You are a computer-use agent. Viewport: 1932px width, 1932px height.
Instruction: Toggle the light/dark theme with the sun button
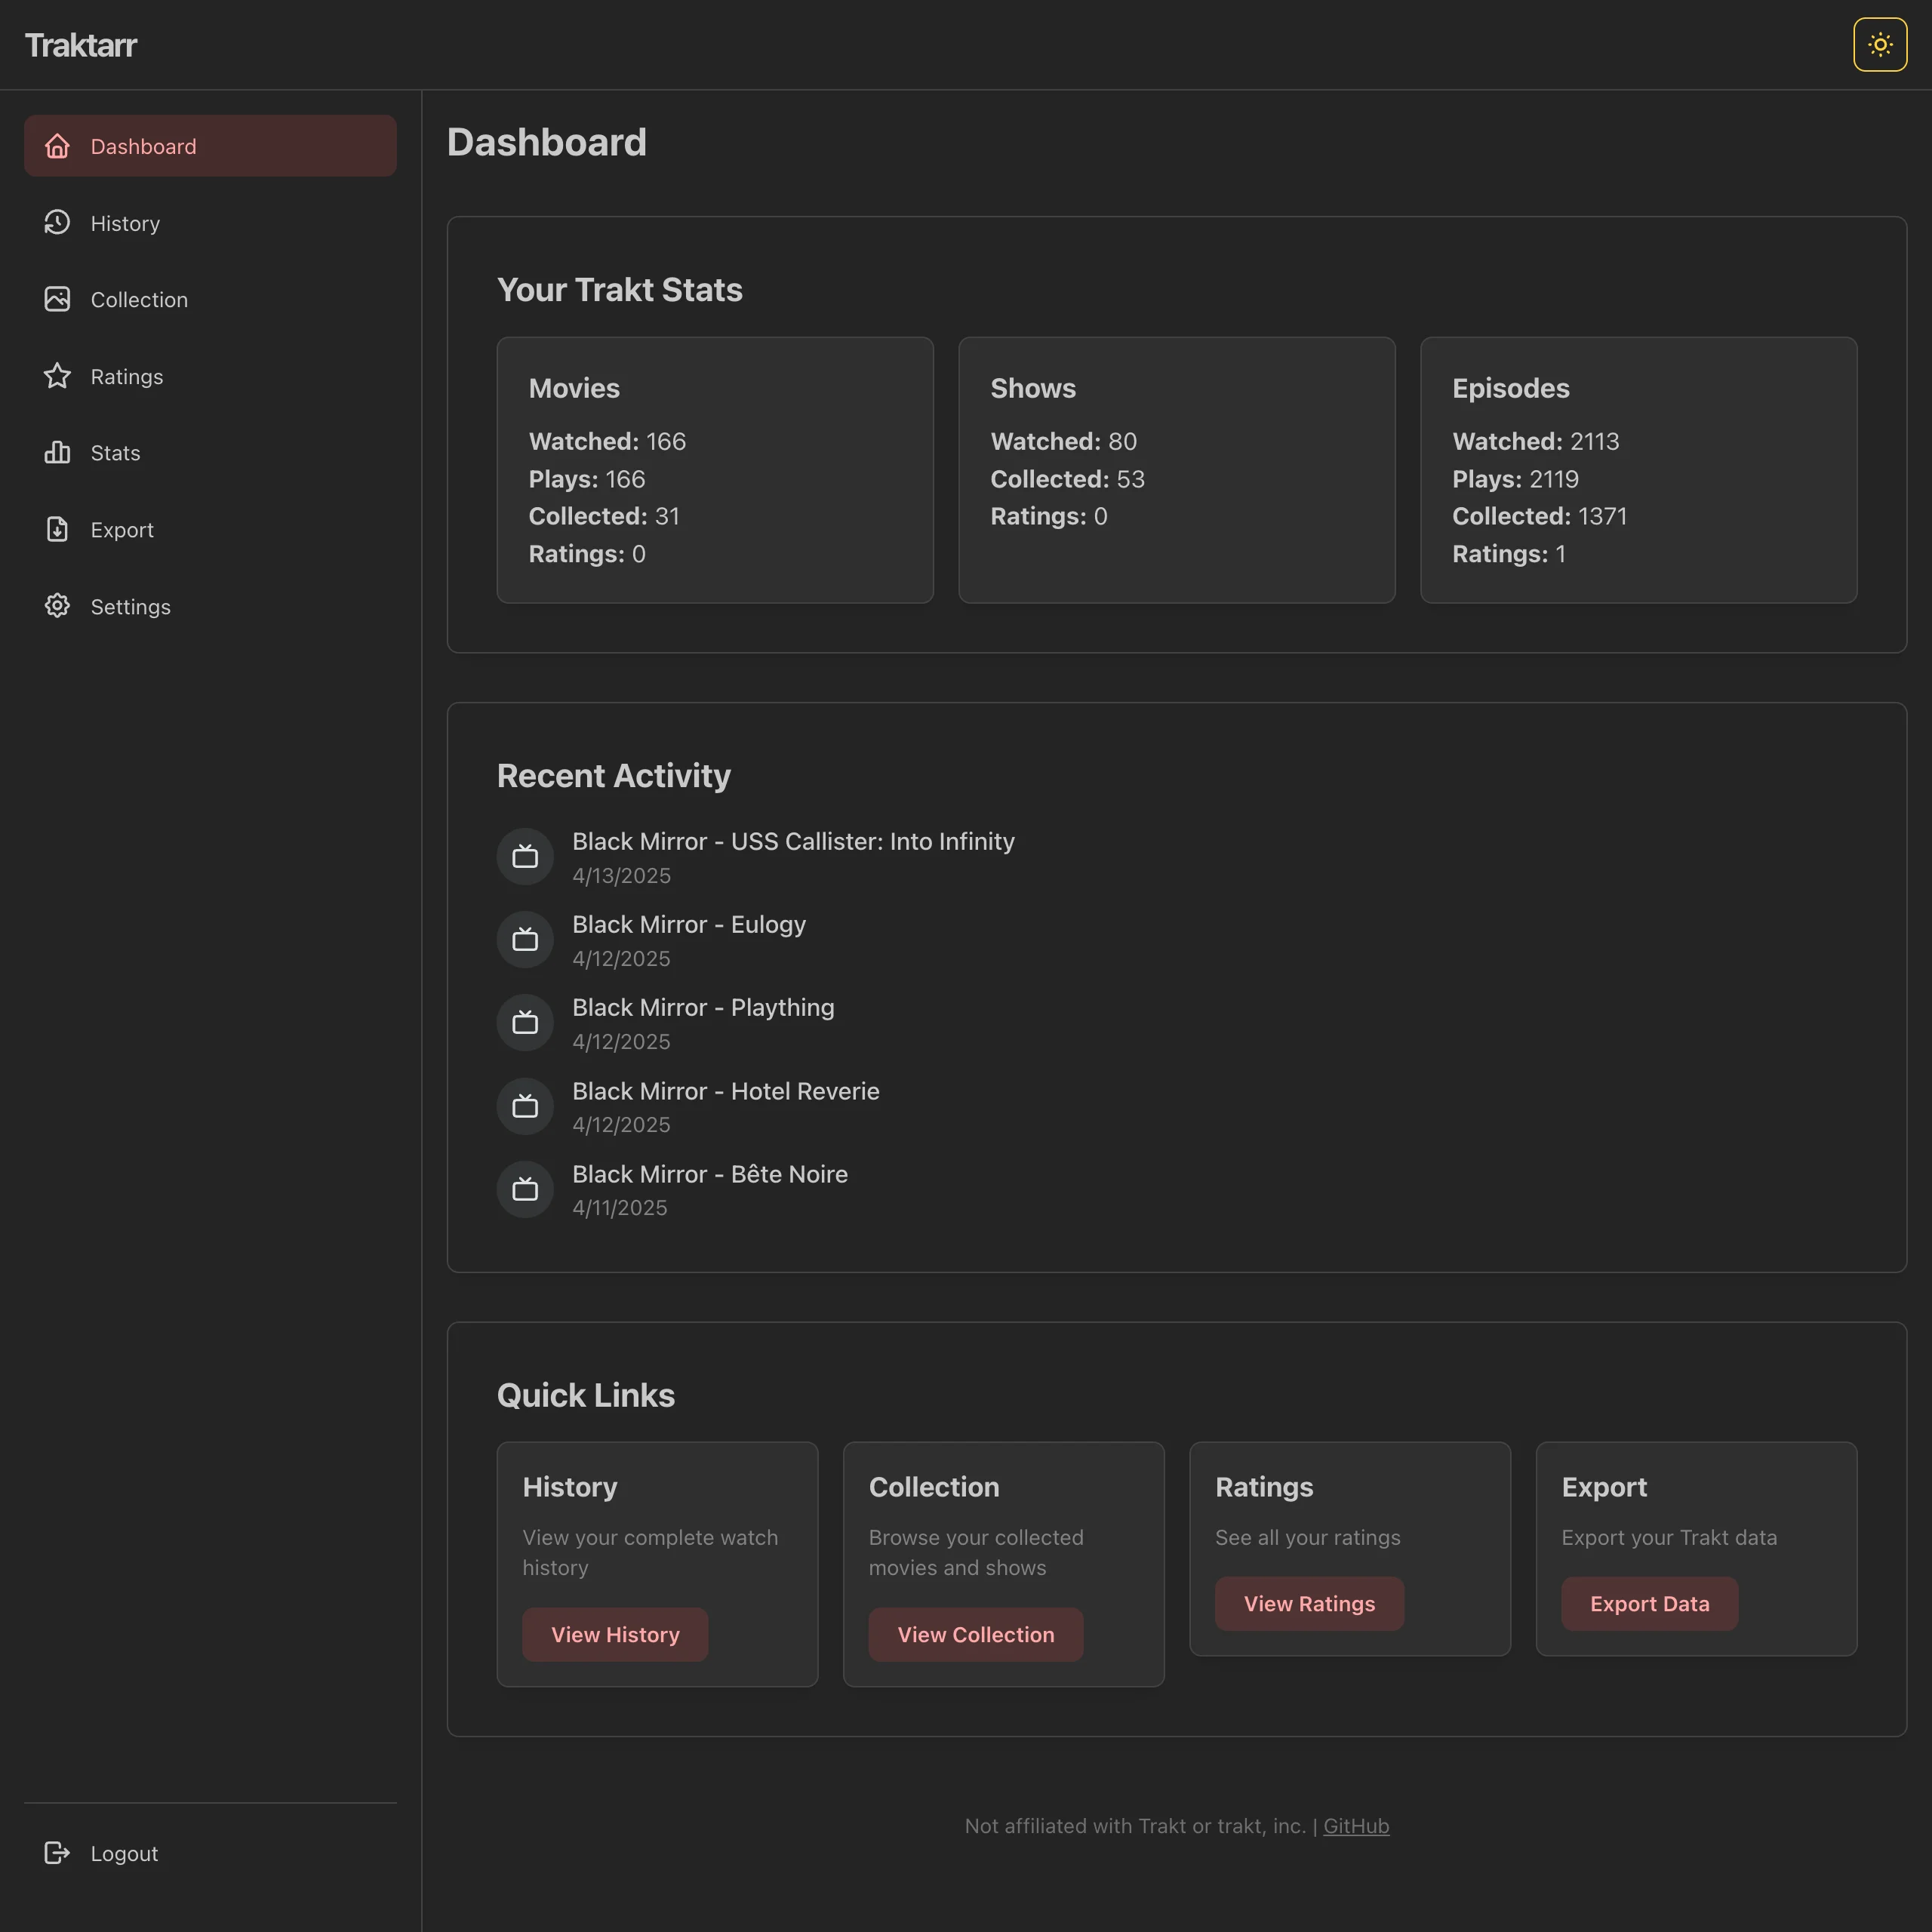[x=1879, y=44]
